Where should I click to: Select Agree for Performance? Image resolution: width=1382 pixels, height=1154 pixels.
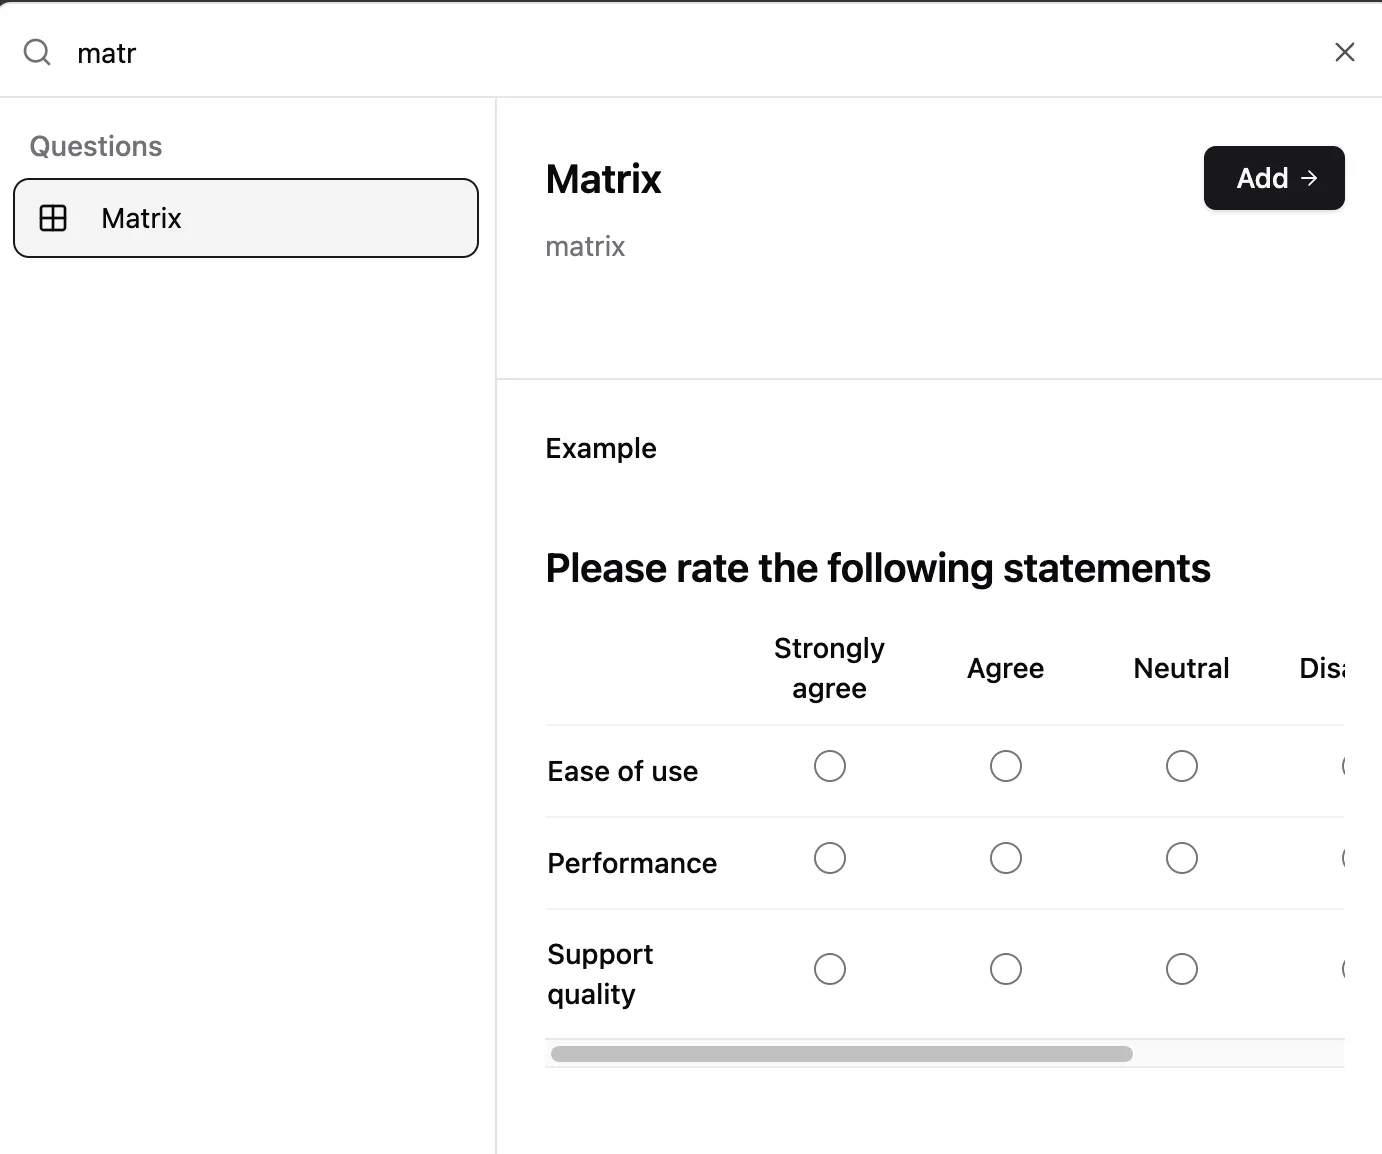coord(1006,858)
